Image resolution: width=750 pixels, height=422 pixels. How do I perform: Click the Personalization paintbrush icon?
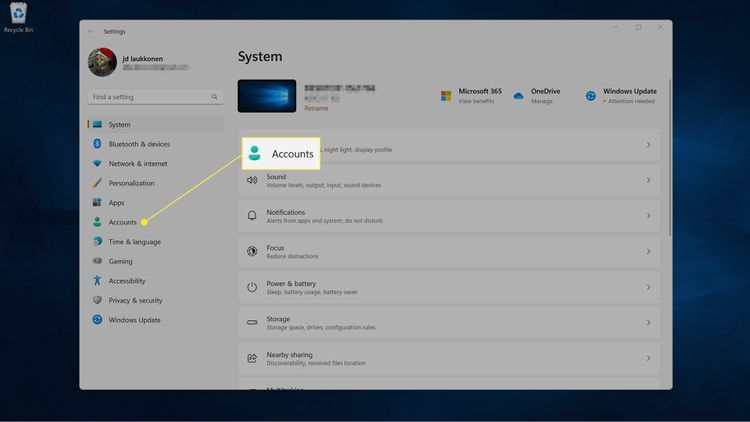97,183
